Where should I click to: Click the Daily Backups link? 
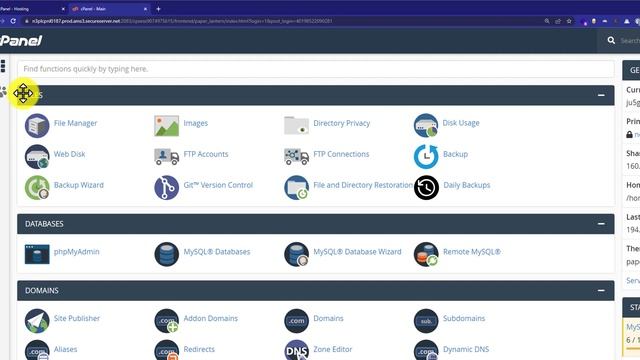467,185
